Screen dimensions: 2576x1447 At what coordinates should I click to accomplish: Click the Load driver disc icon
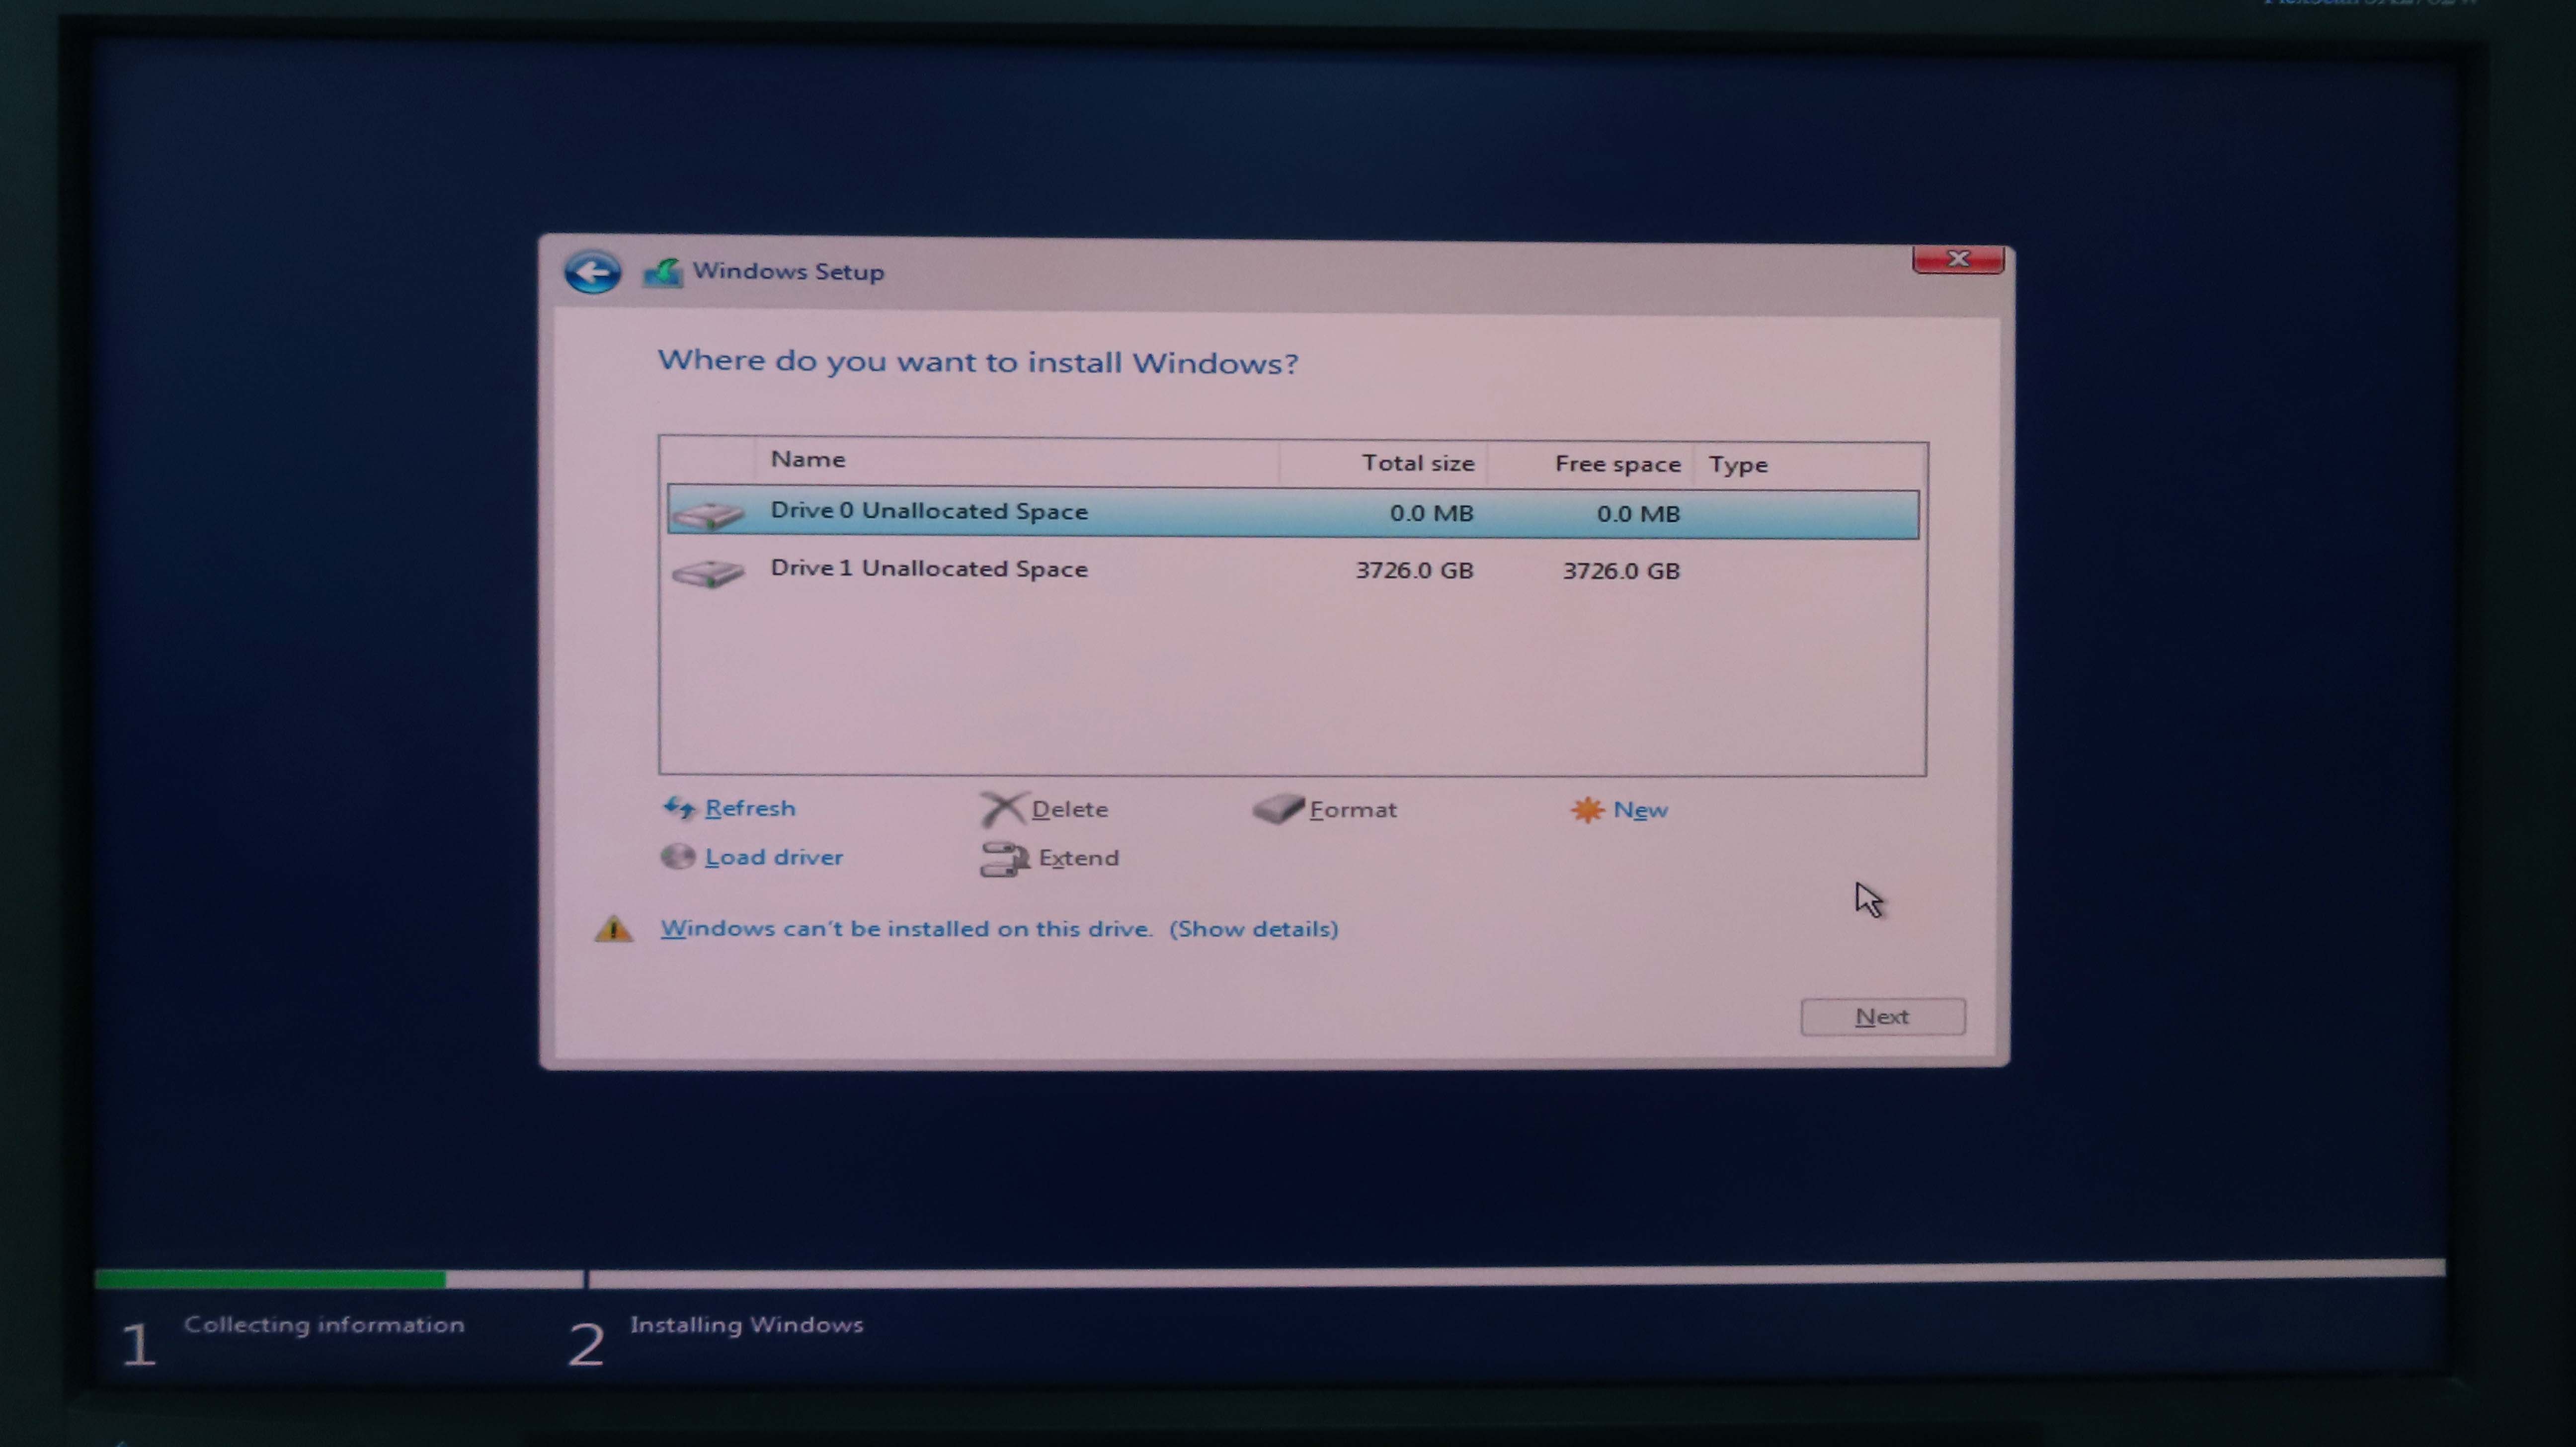[678, 857]
